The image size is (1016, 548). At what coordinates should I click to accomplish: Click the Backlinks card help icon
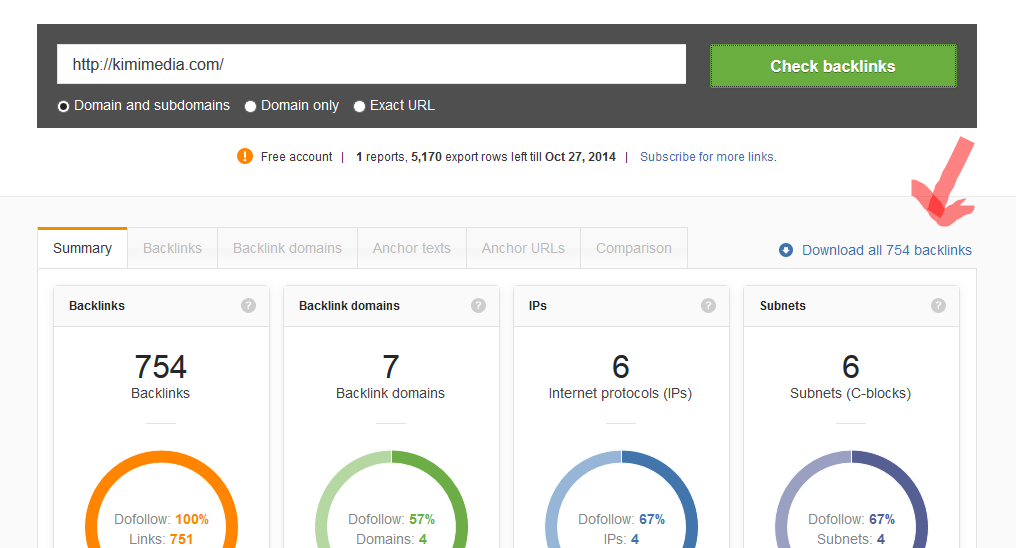248,306
